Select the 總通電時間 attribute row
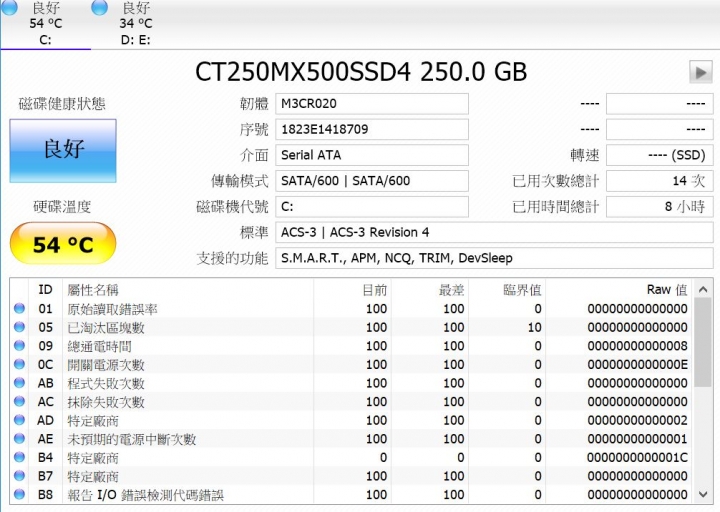The height and width of the screenshot is (512, 720). tap(352, 346)
